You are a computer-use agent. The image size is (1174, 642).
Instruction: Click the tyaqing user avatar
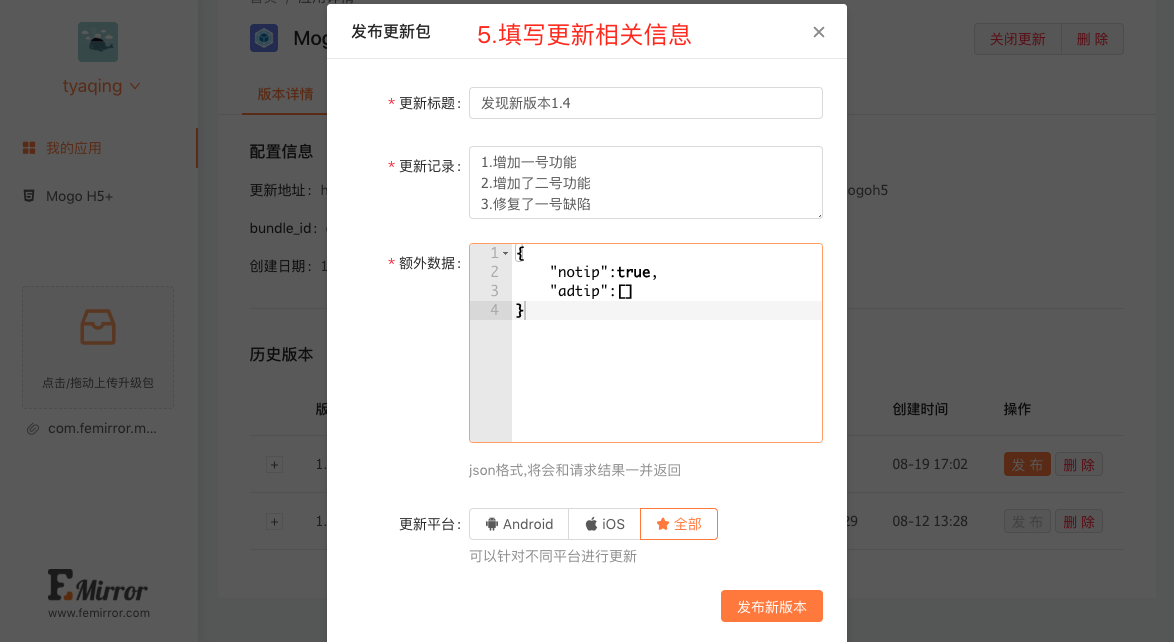pos(98,42)
